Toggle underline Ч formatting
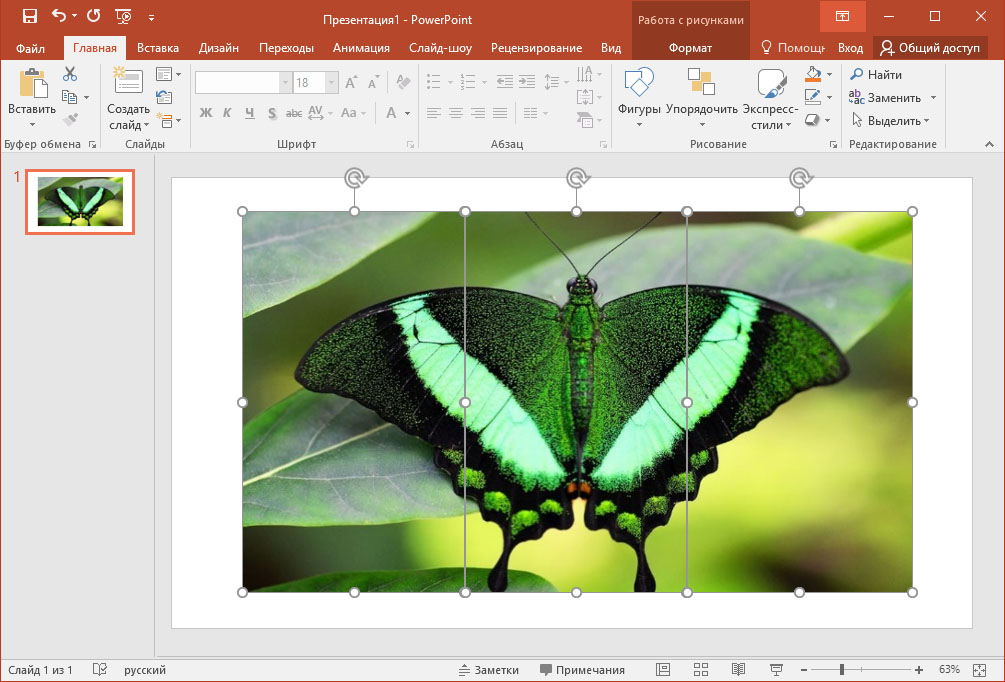This screenshot has height=682, width=1005. click(250, 113)
